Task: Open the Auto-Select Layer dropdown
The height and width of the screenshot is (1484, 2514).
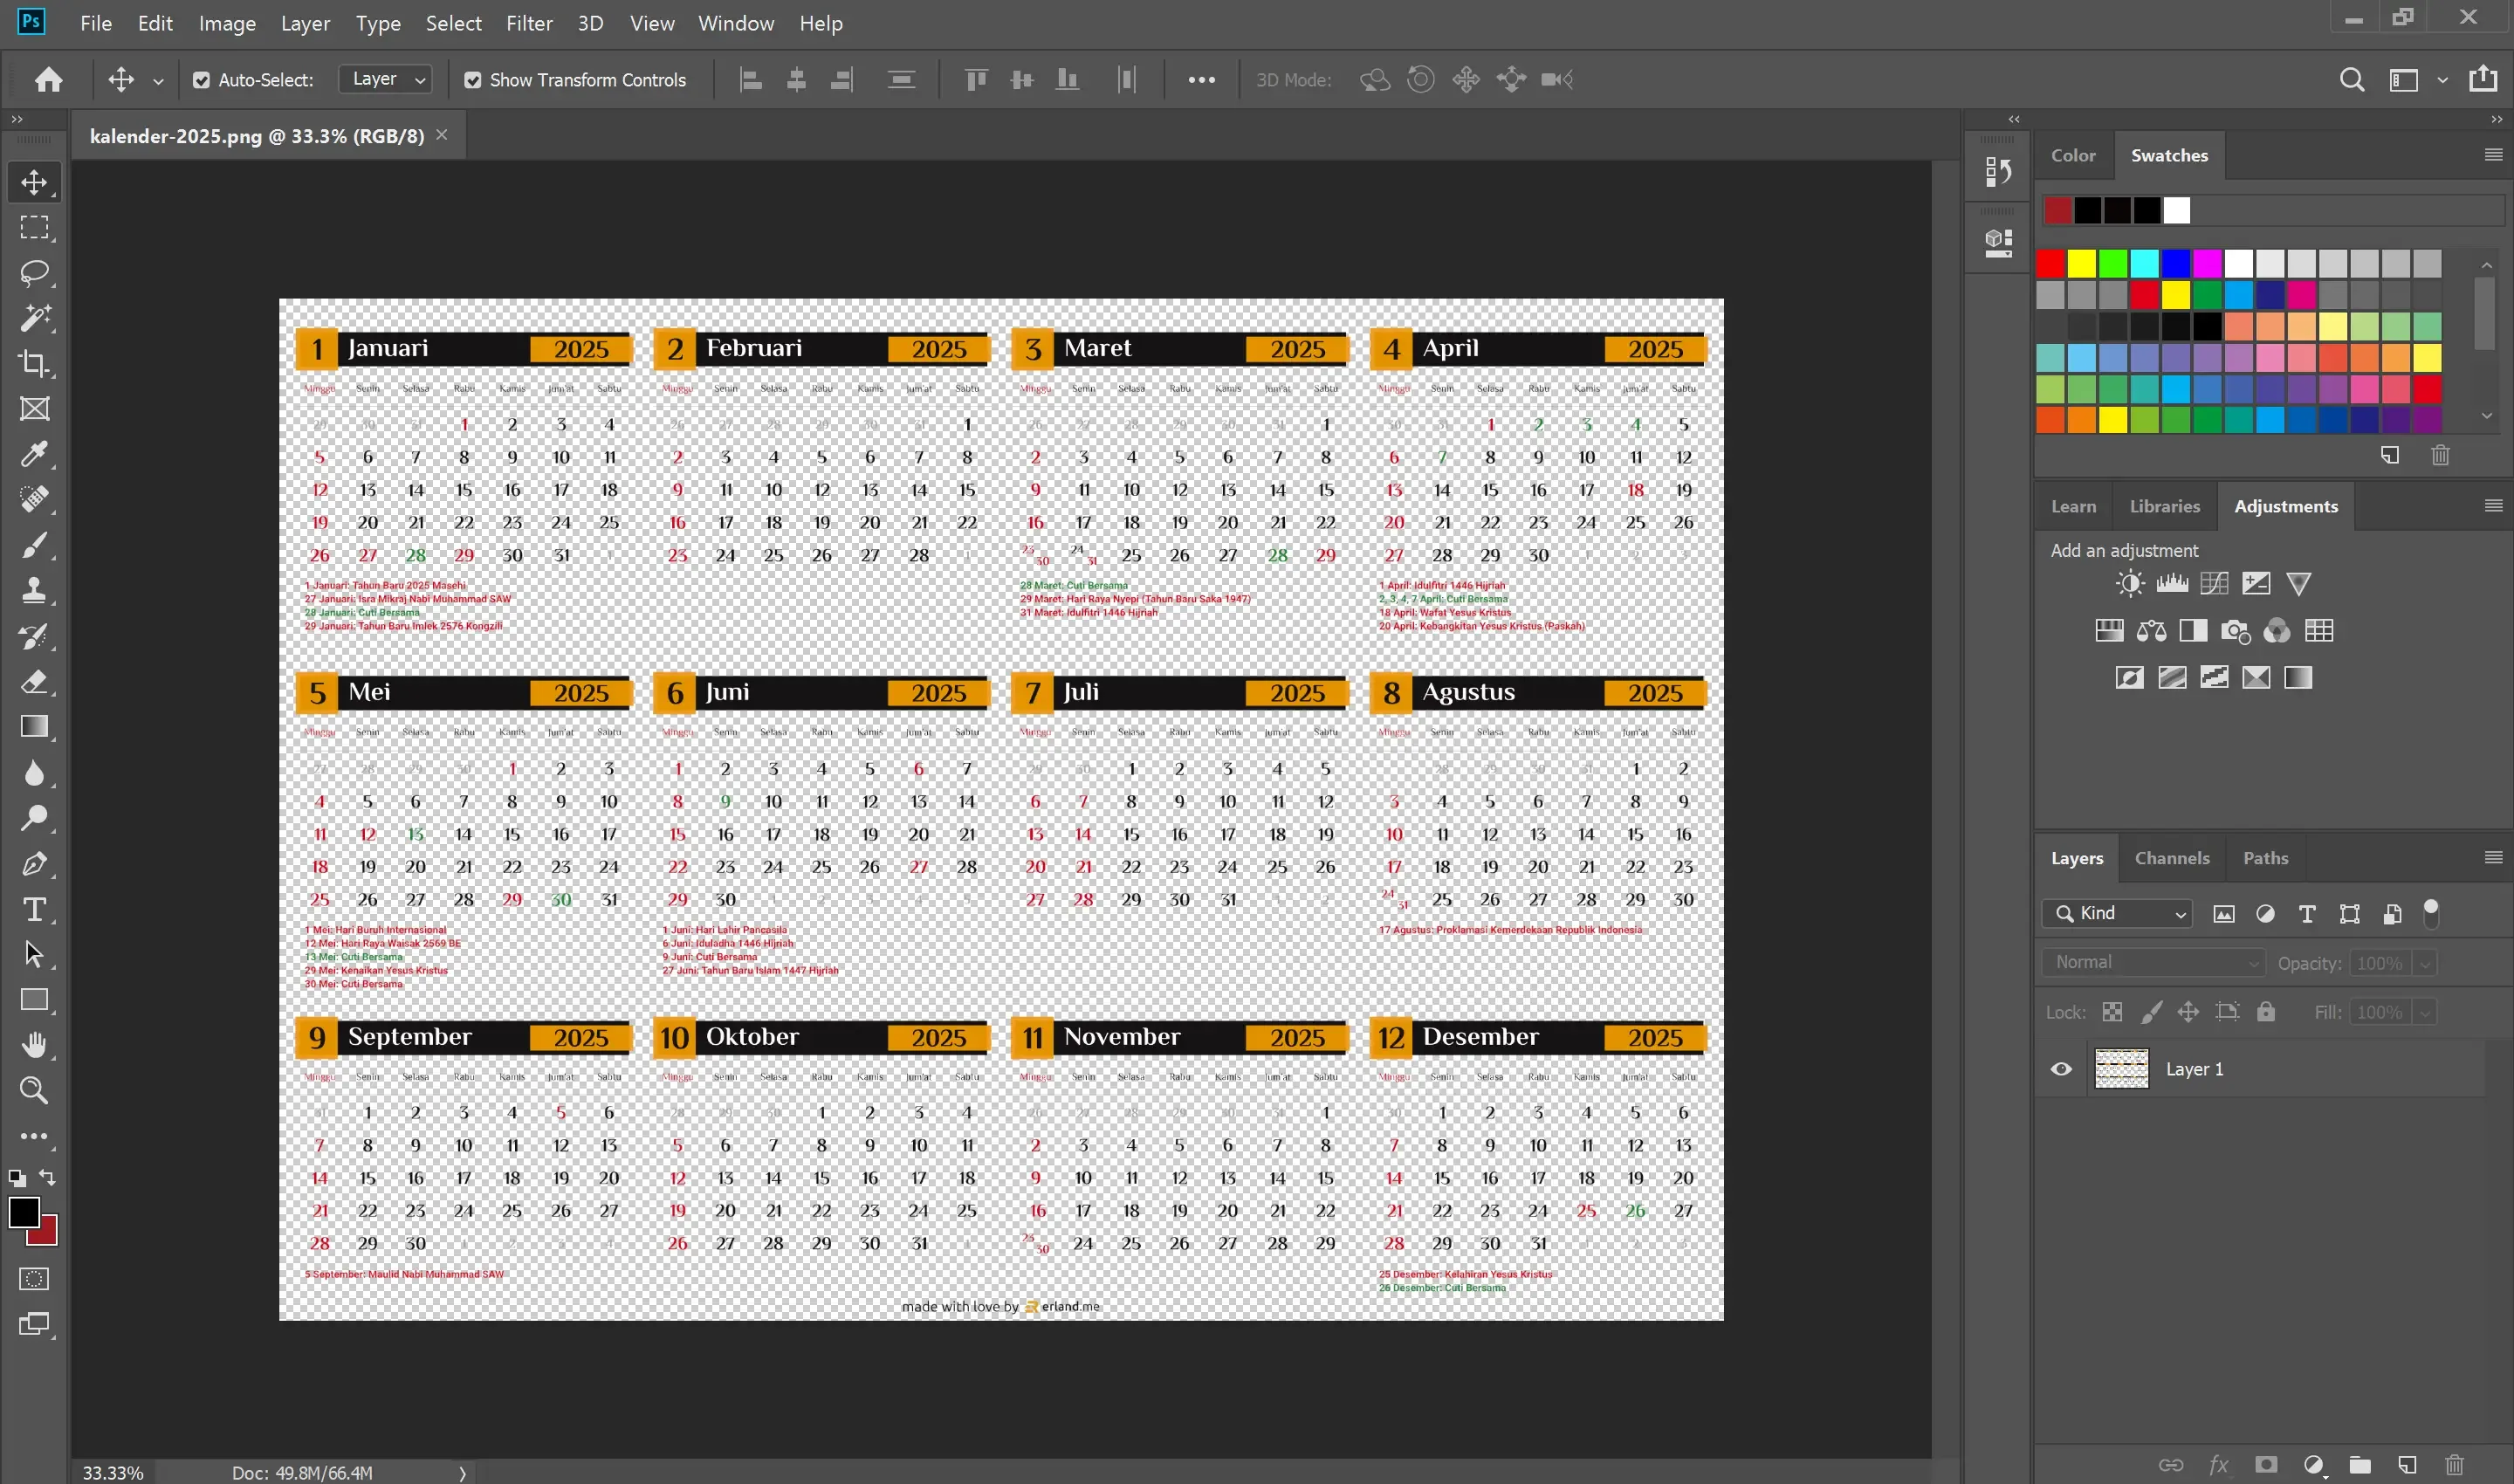Action: (x=387, y=79)
